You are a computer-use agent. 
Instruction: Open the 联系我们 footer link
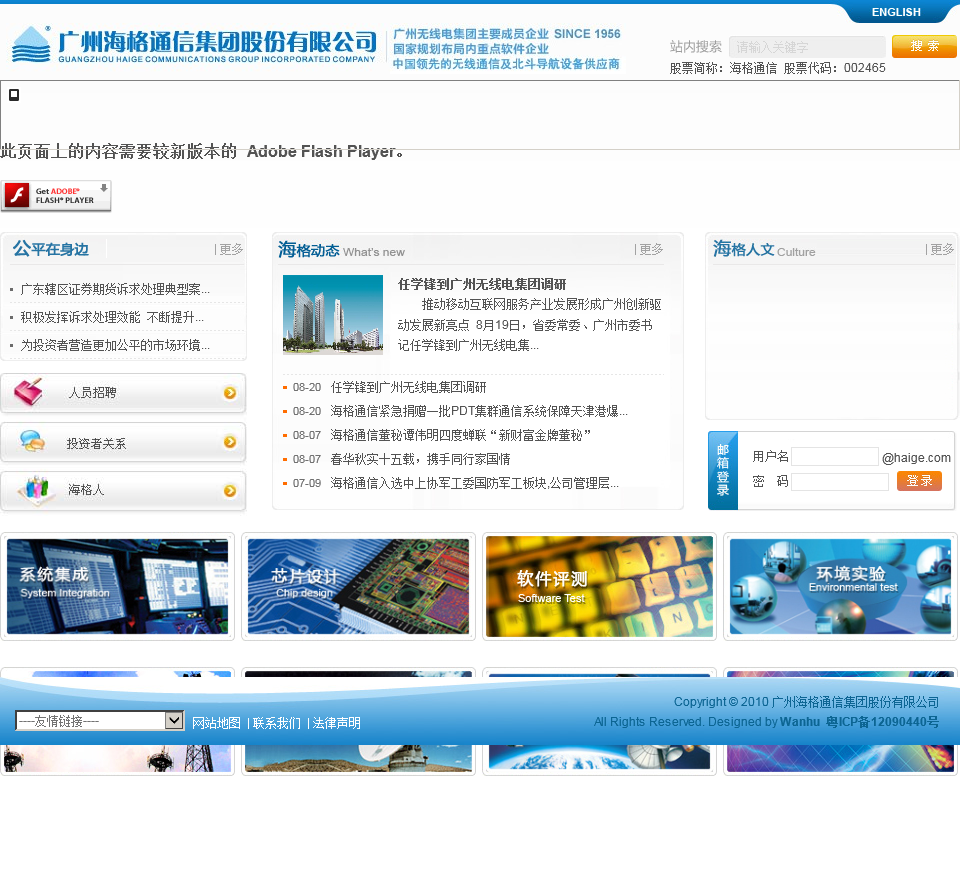pyautogui.click(x=277, y=723)
